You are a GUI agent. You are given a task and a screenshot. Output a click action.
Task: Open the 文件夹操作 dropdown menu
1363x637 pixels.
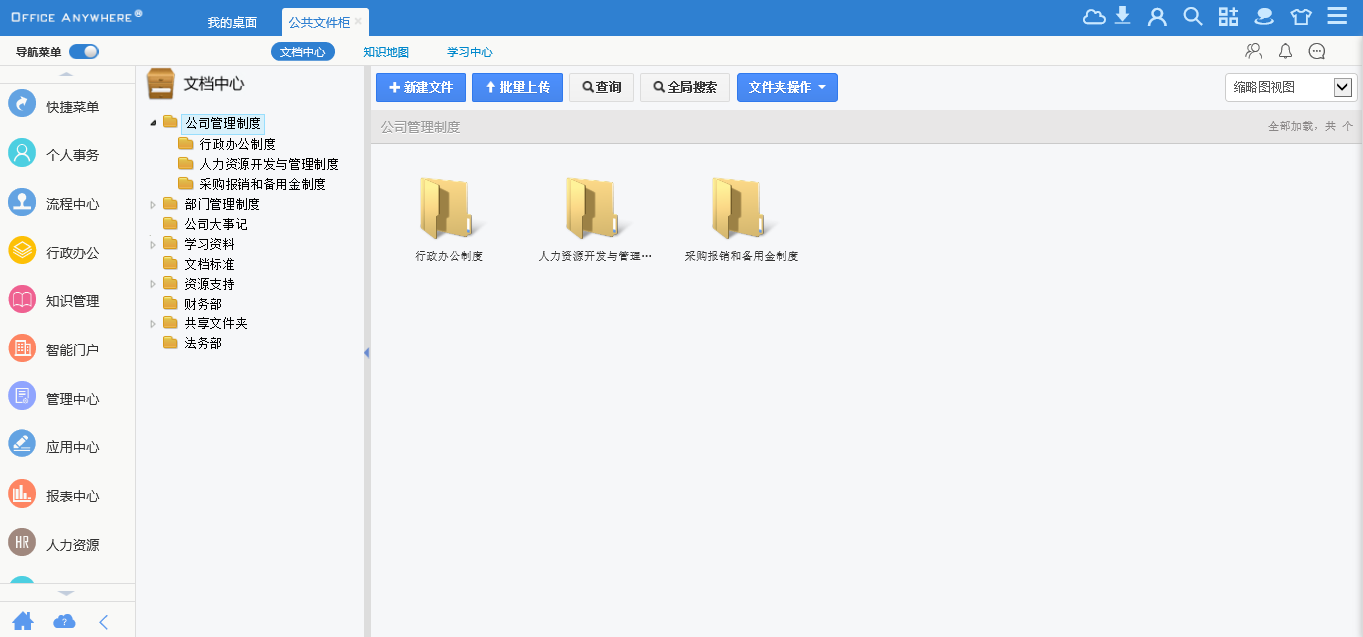click(x=787, y=88)
